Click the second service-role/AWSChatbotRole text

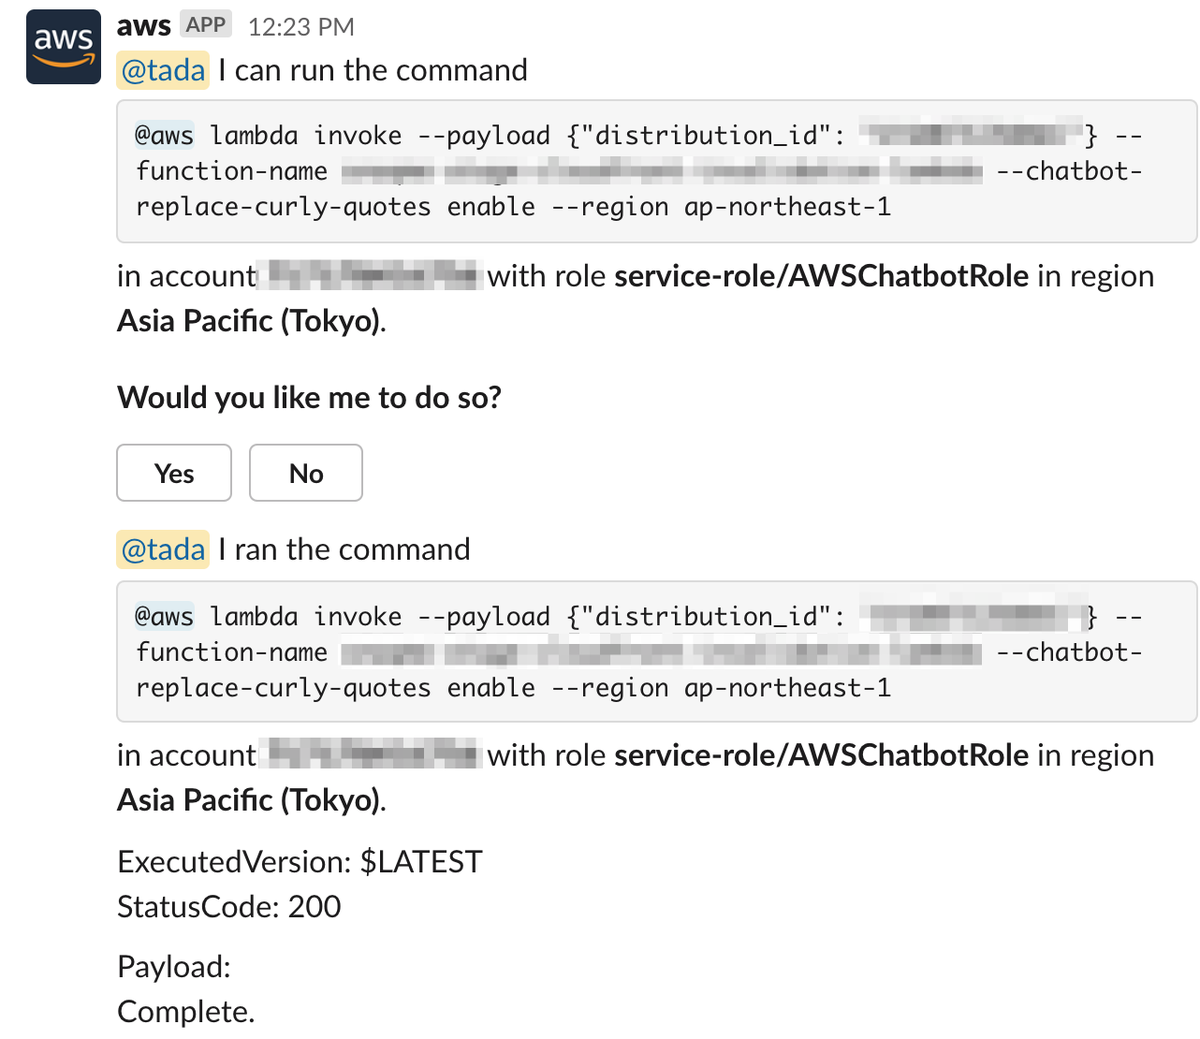pos(821,755)
